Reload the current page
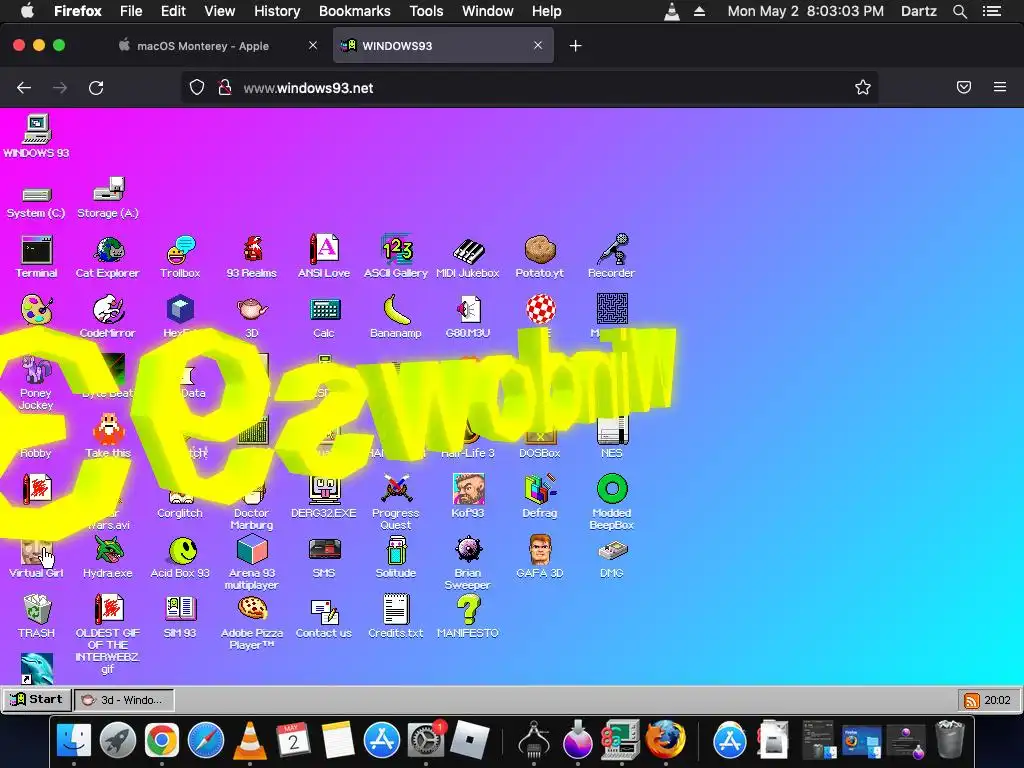This screenshot has width=1024, height=768. tap(96, 88)
